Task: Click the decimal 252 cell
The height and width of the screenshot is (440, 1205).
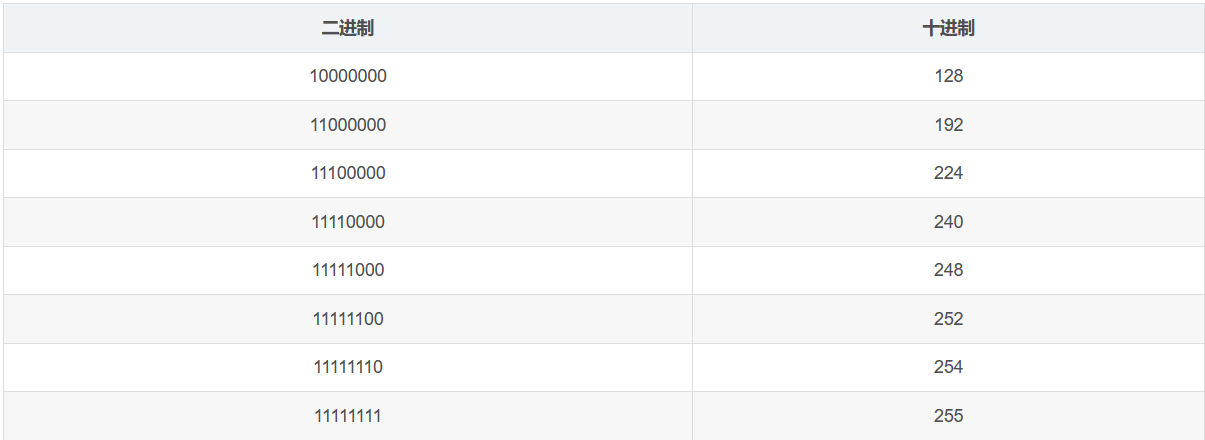Action: 947,319
